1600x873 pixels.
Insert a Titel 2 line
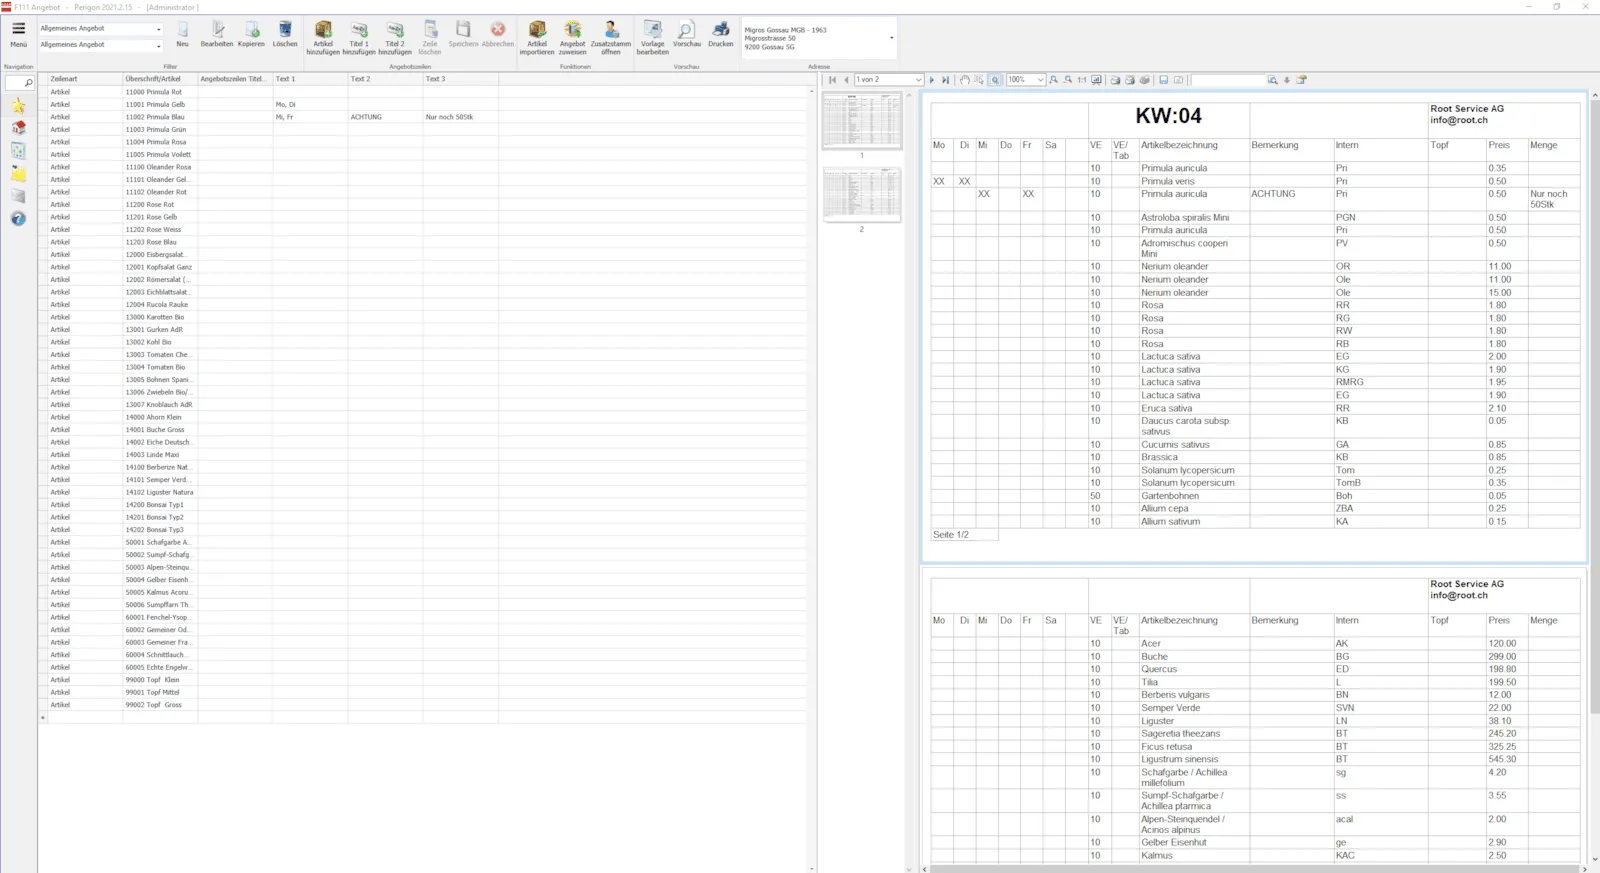coord(395,38)
